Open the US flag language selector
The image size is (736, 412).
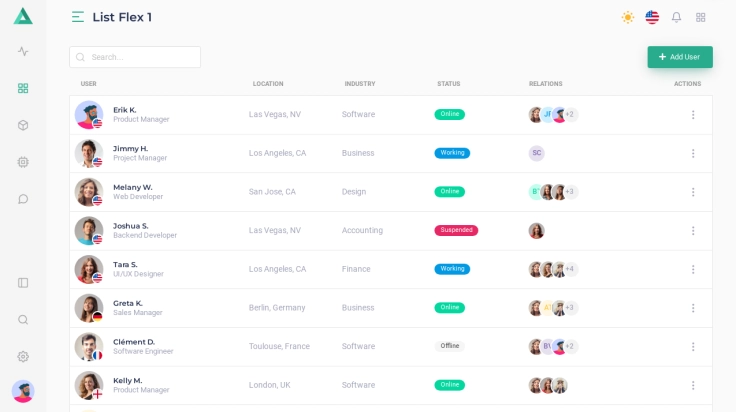[652, 17]
